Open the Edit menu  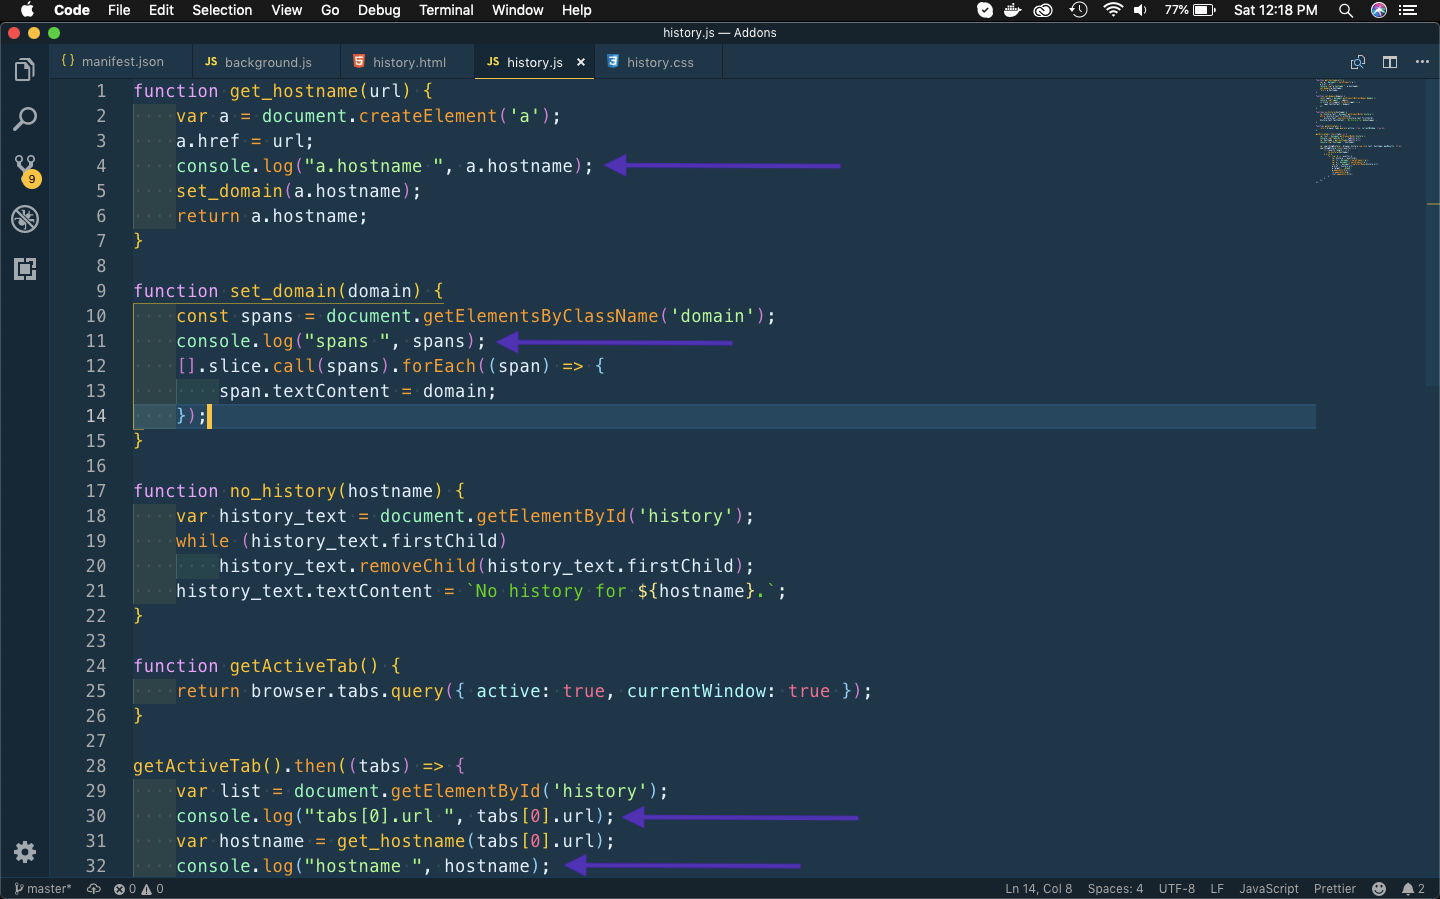pyautogui.click(x=161, y=10)
